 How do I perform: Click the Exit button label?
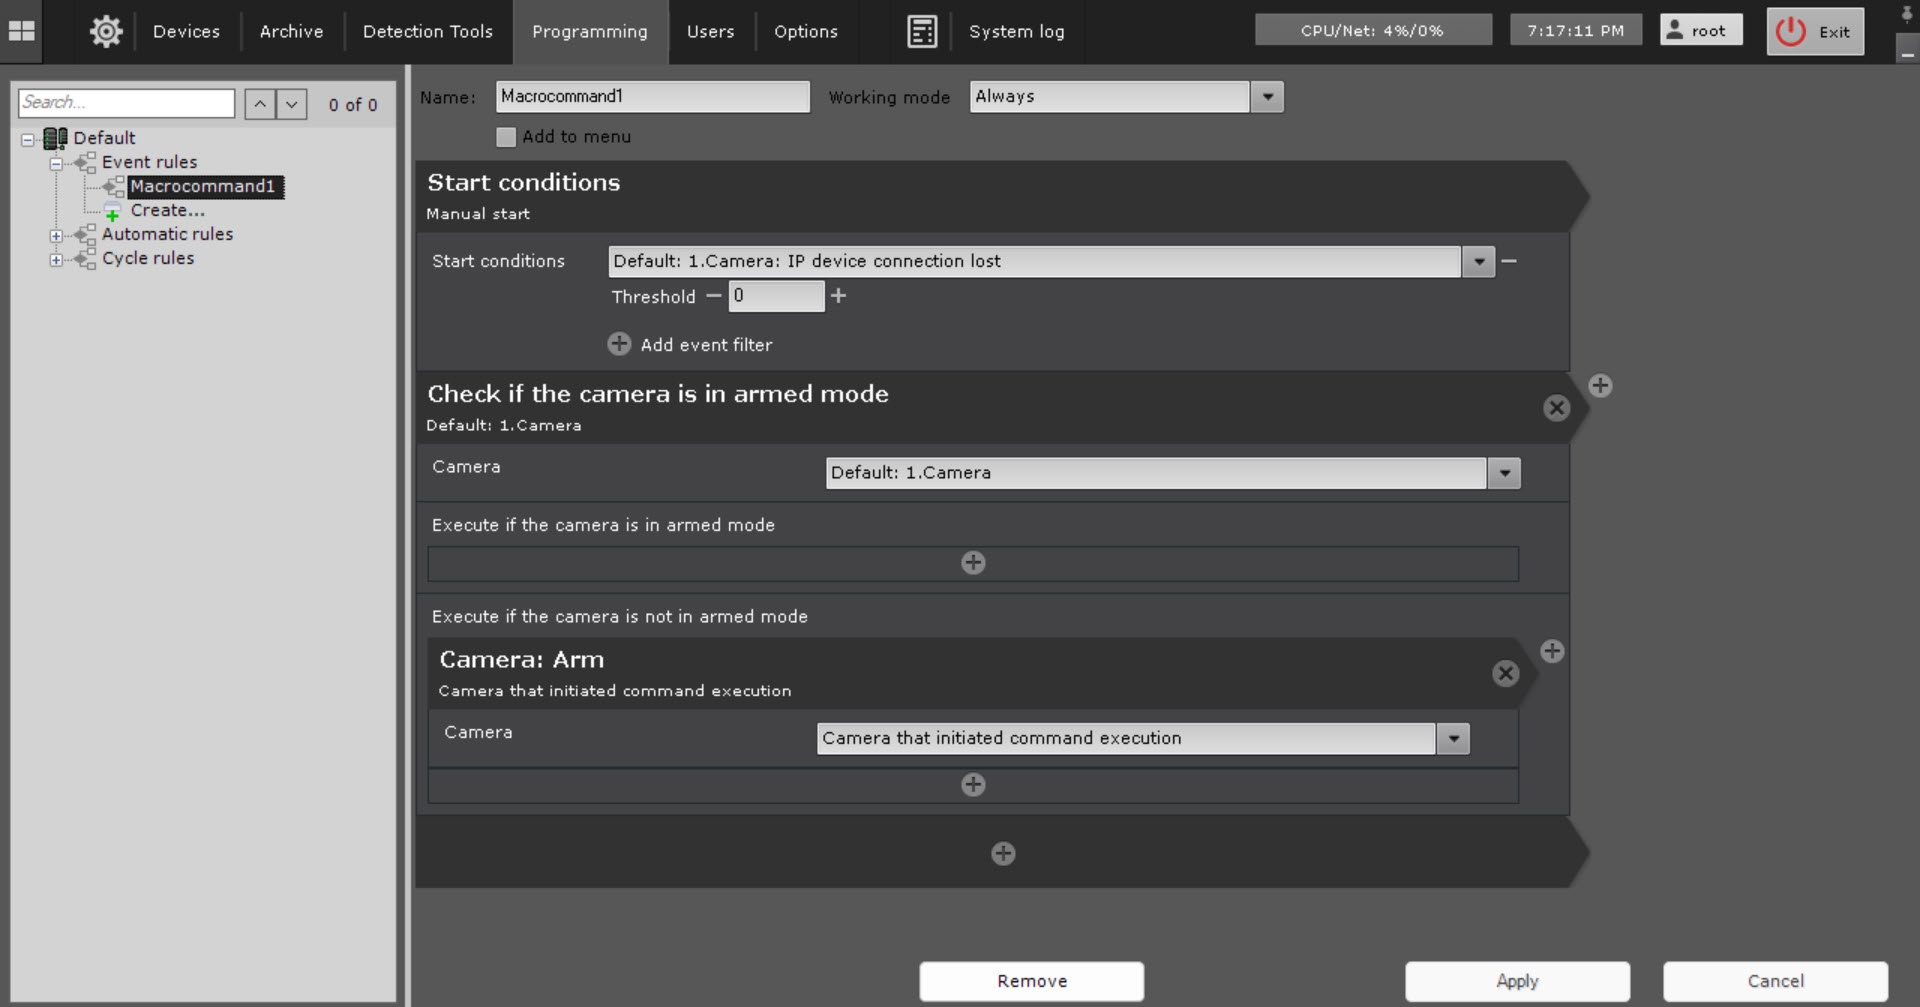(1834, 32)
